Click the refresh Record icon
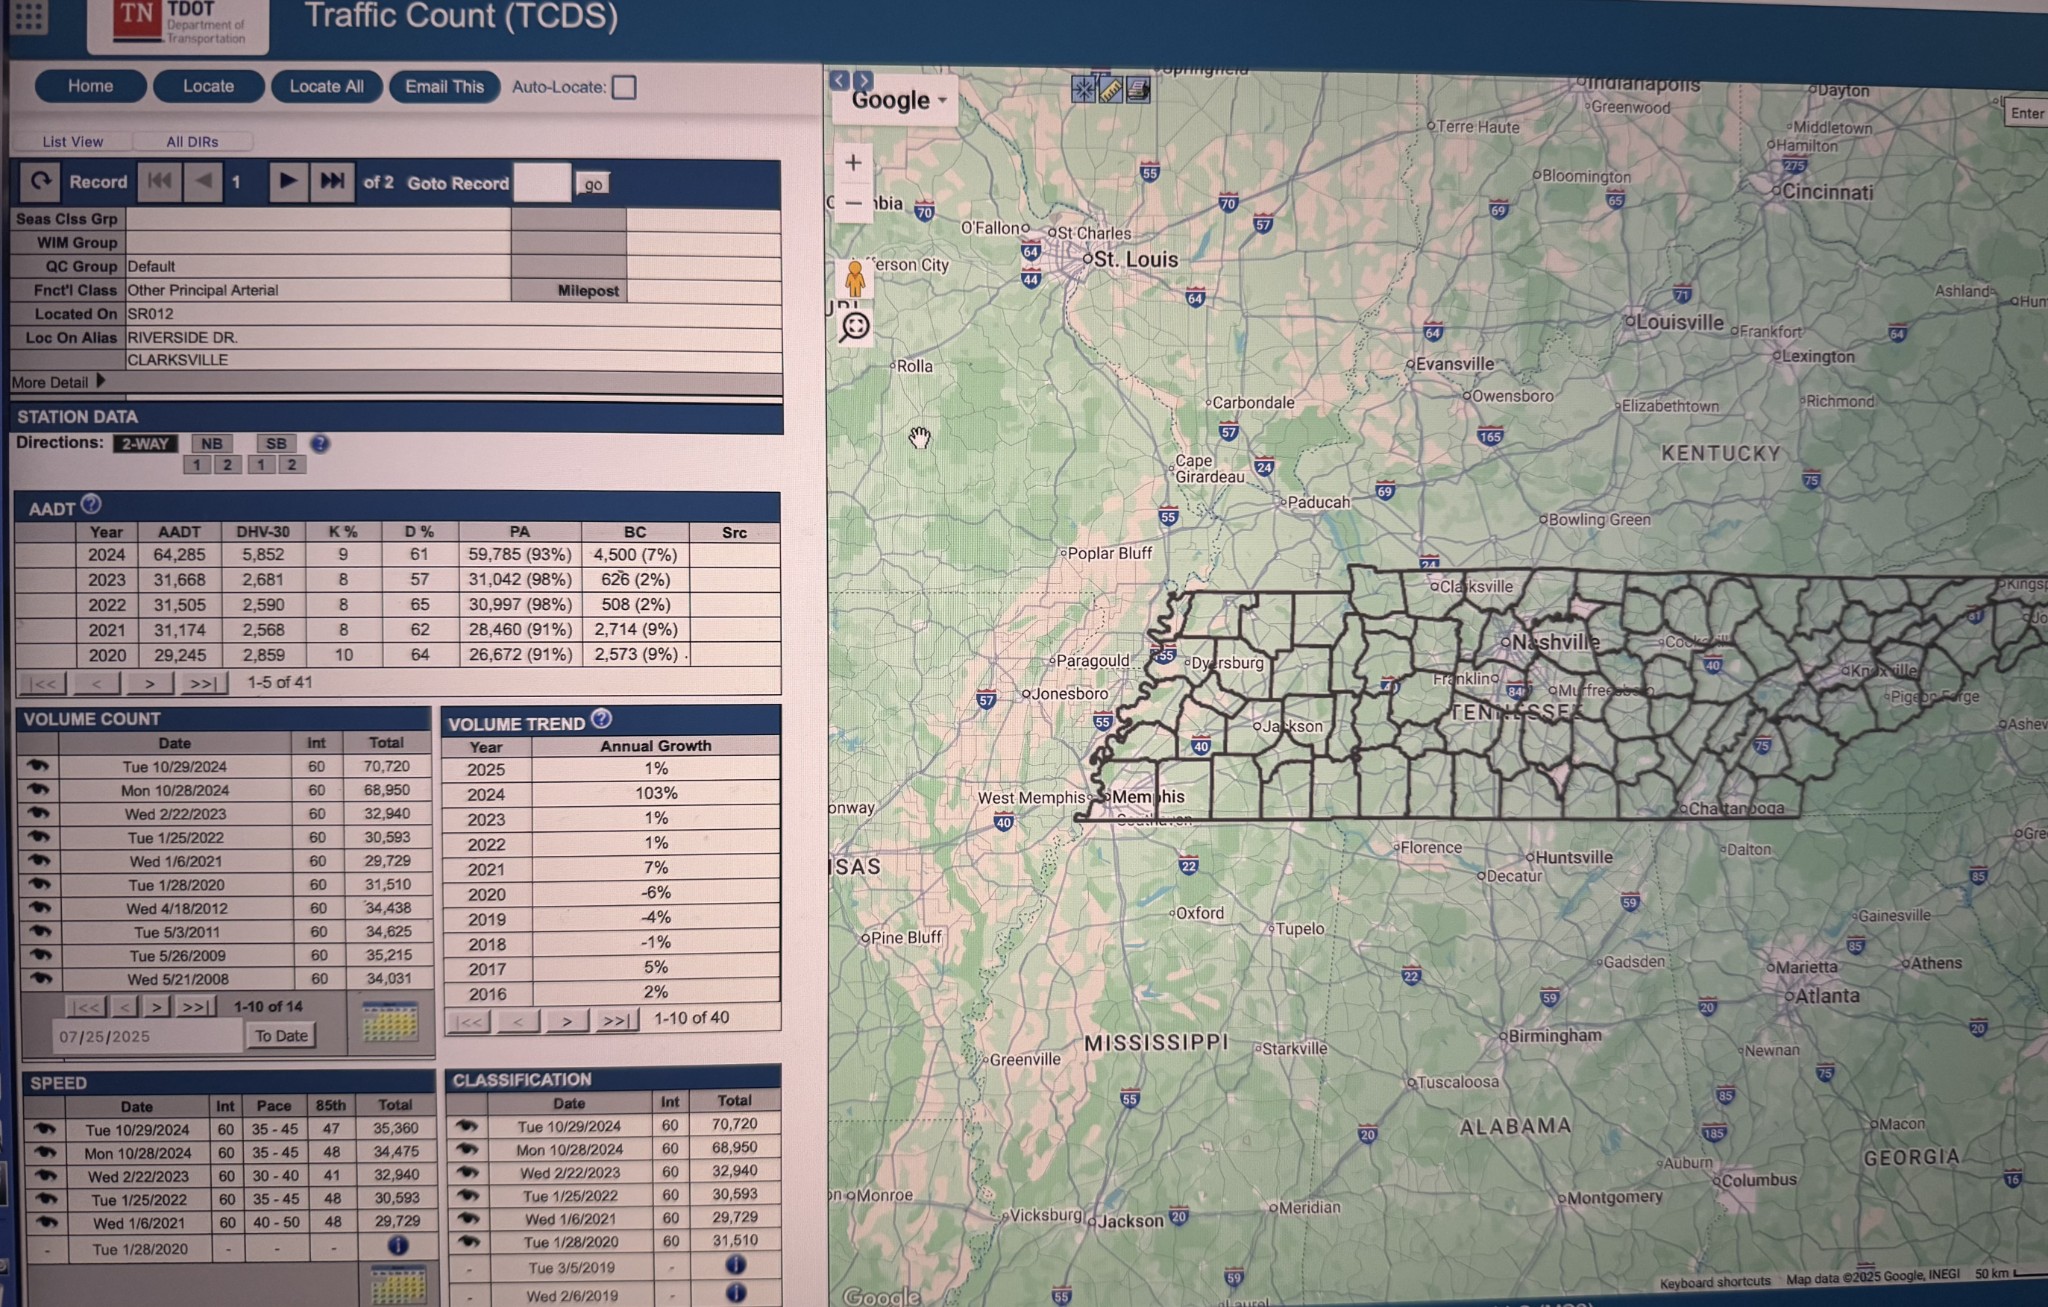Image resolution: width=2048 pixels, height=1307 pixels. pyautogui.click(x=40, y=182)
